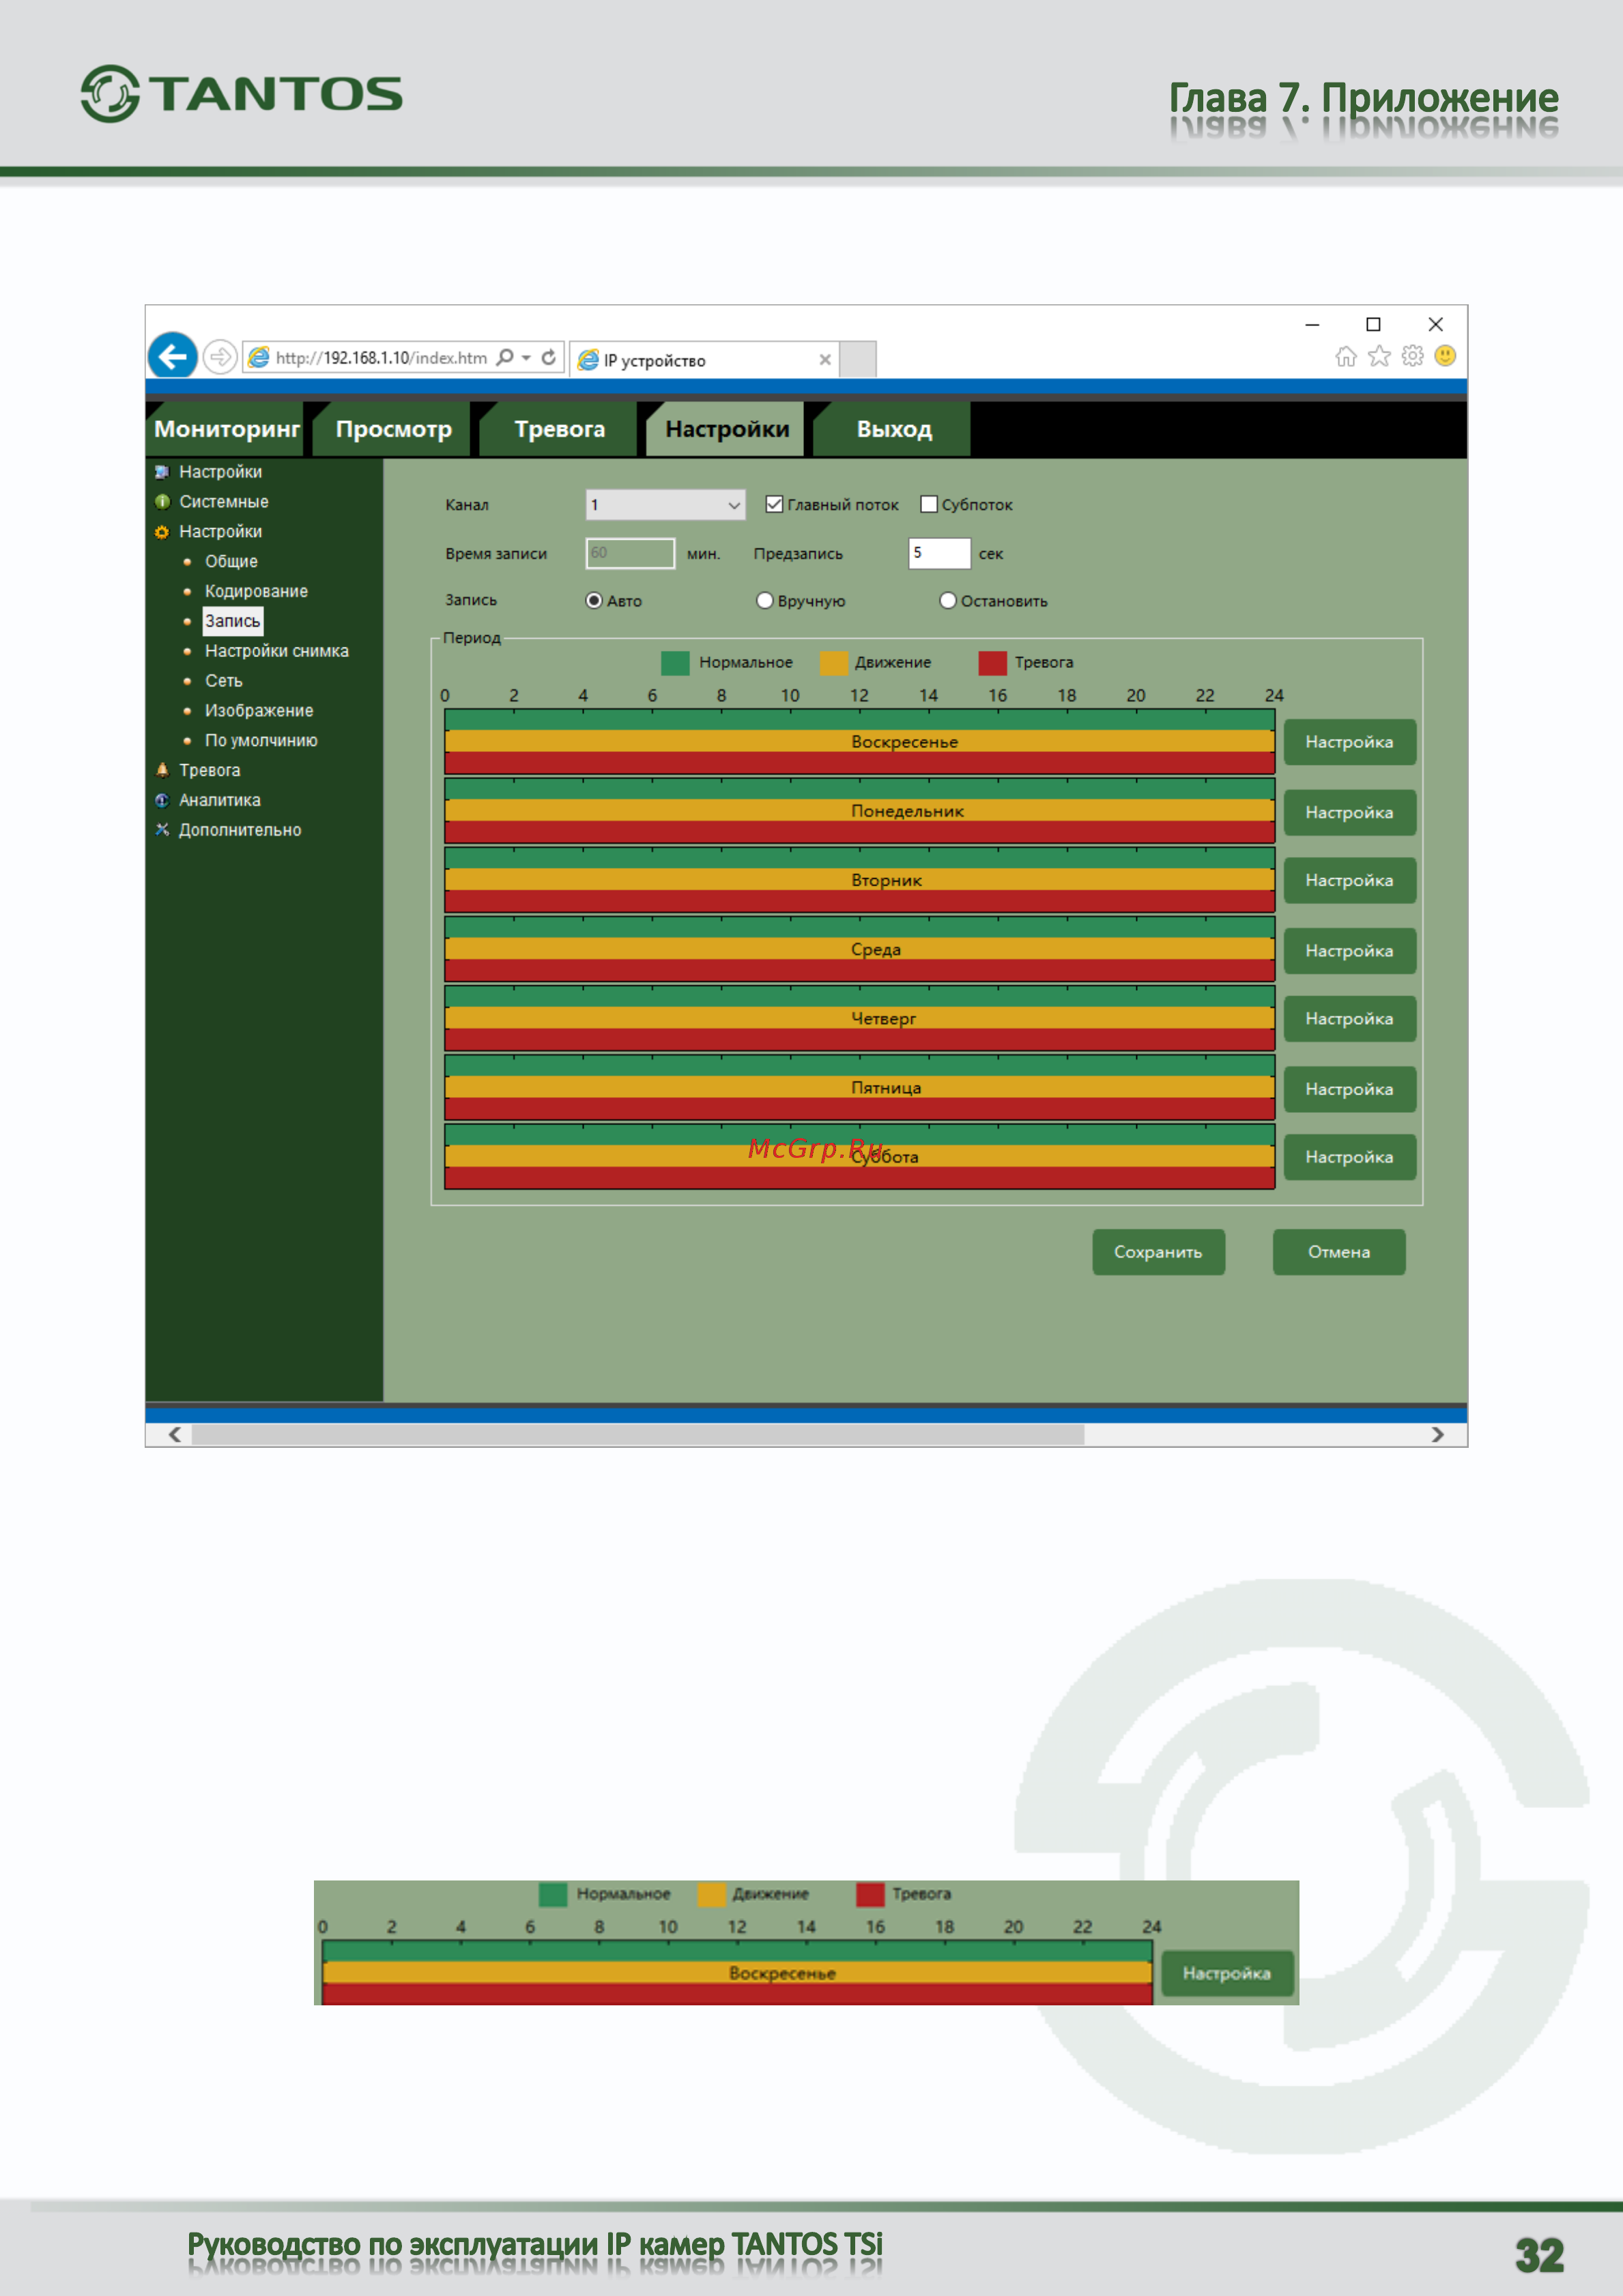This screenshot has height=2296, width=1623.
Task: Click the Время записи minutes field
Action: 630,553
